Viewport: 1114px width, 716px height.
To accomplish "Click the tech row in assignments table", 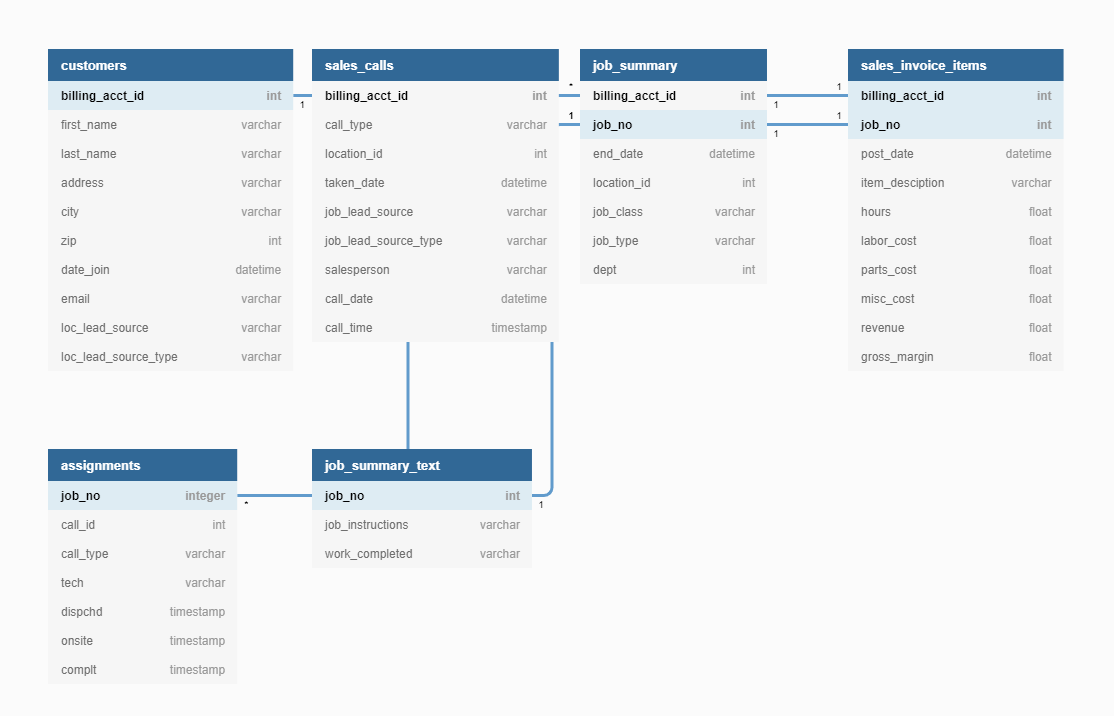I will point(142,583).
